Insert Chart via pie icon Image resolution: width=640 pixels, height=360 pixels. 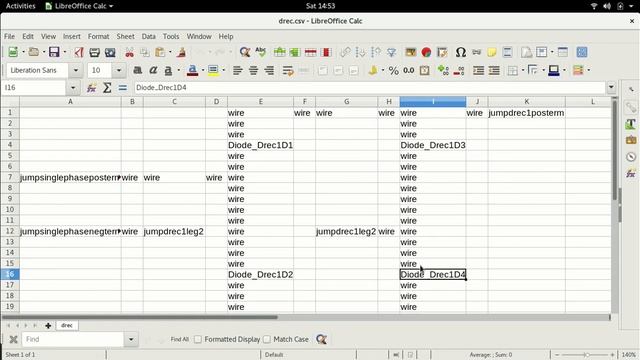pyautogui.click(x=426, y=52)
